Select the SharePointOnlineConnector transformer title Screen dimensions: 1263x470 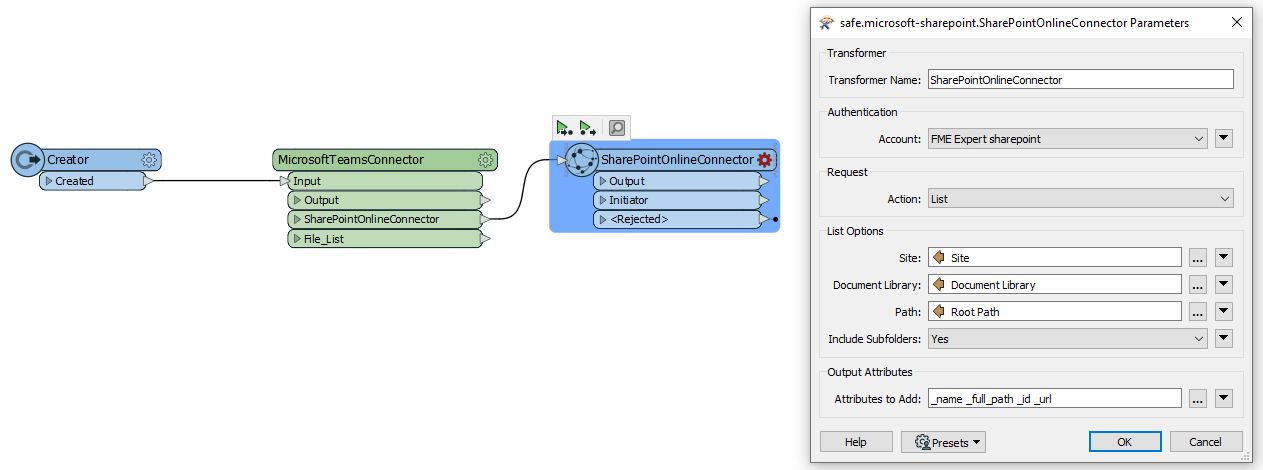click(677, 160)
